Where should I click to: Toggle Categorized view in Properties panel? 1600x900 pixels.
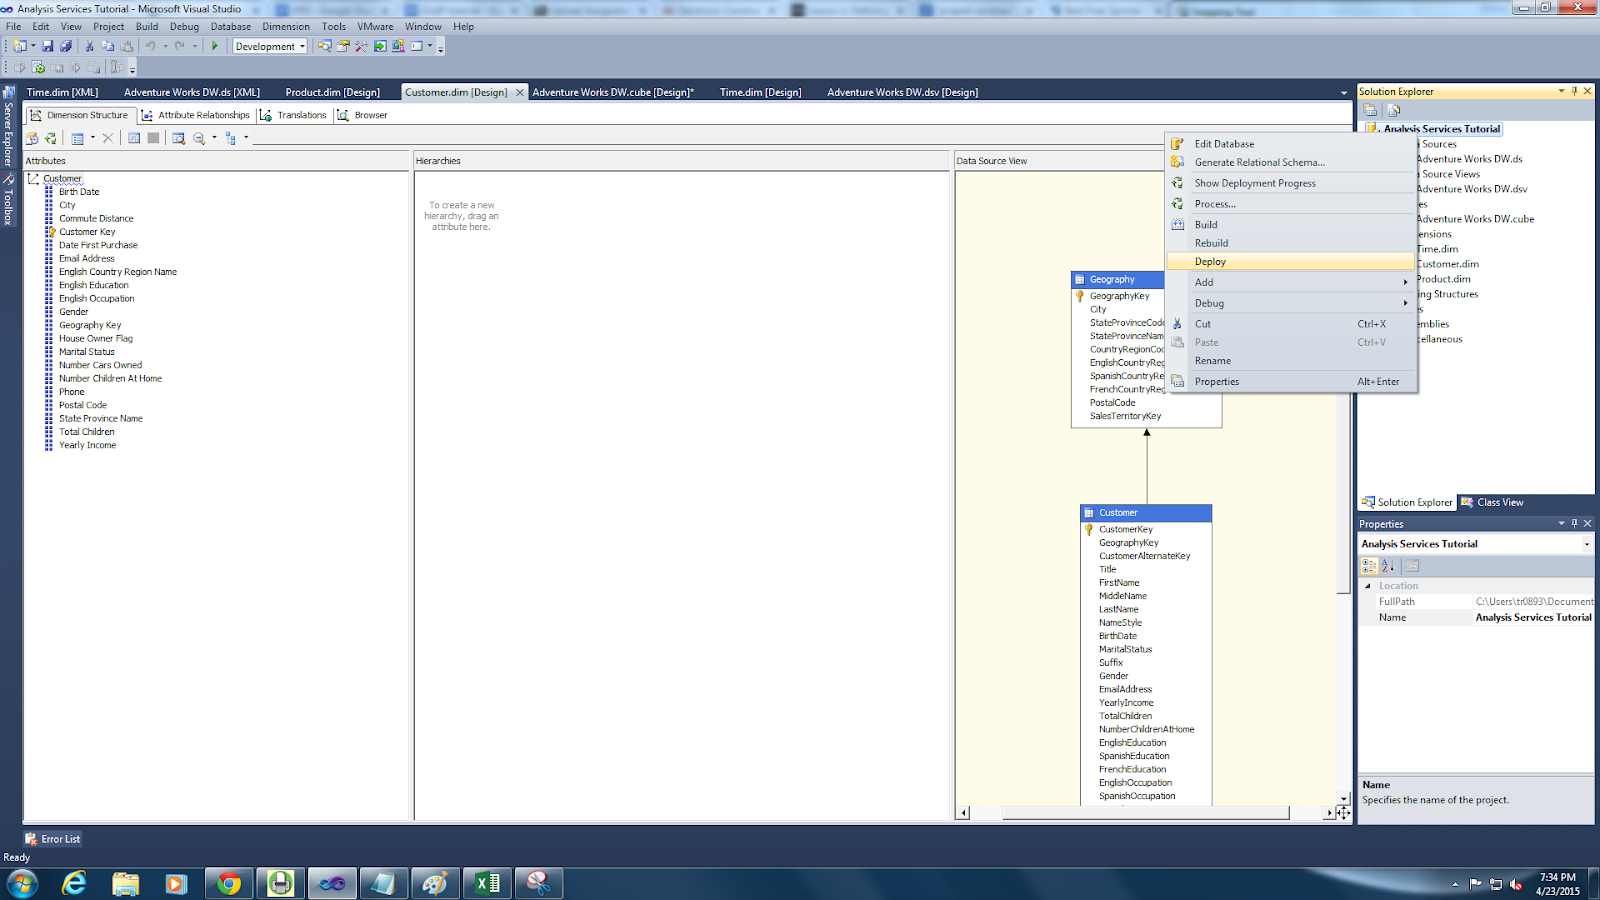(1370, 566)
